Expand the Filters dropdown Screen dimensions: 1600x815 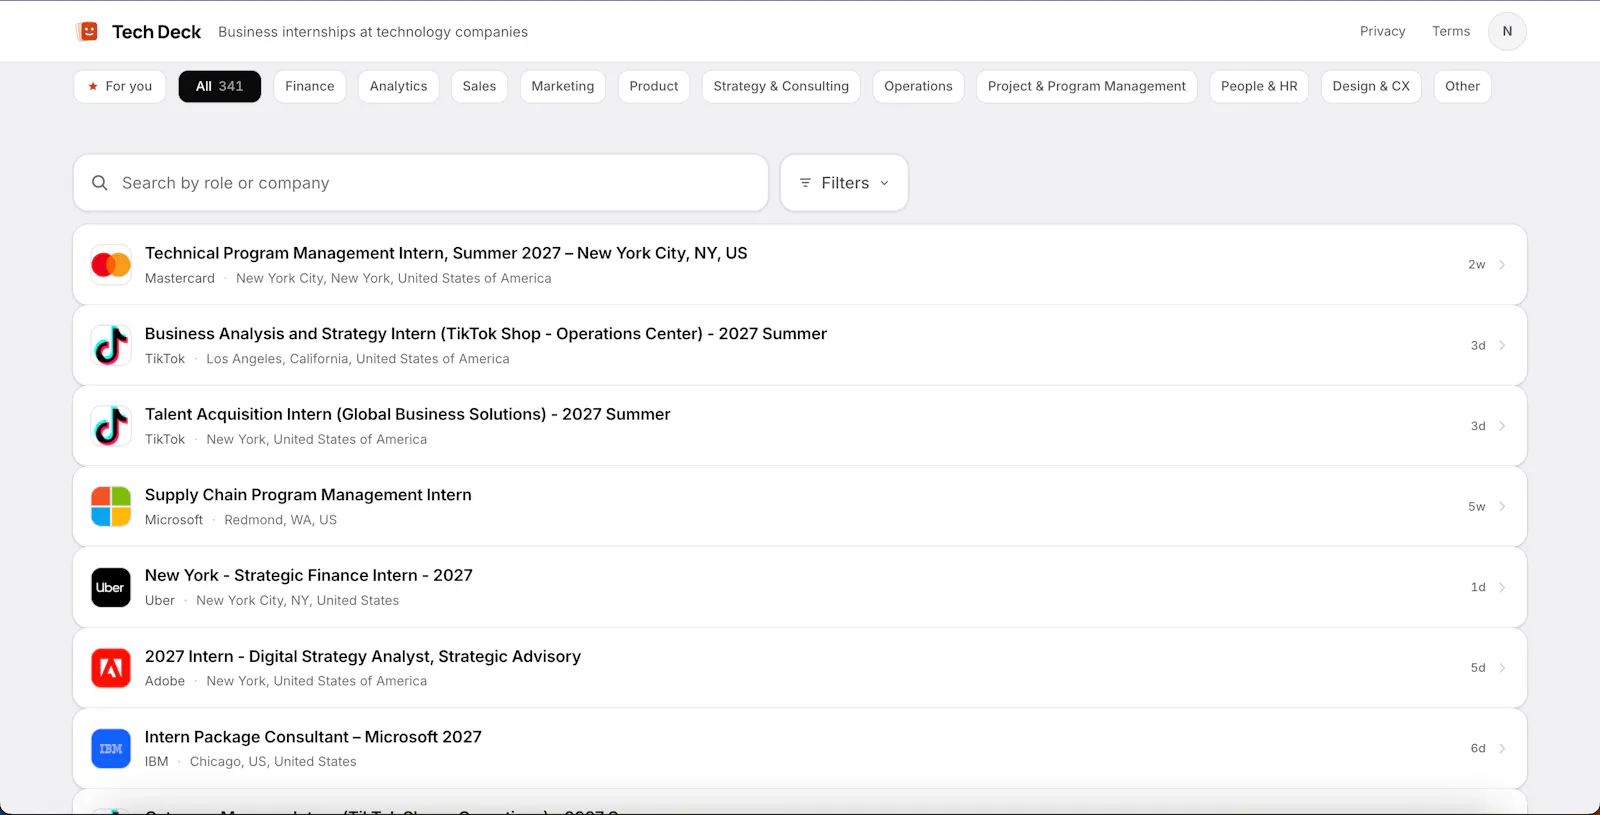[x=844, y=183]
